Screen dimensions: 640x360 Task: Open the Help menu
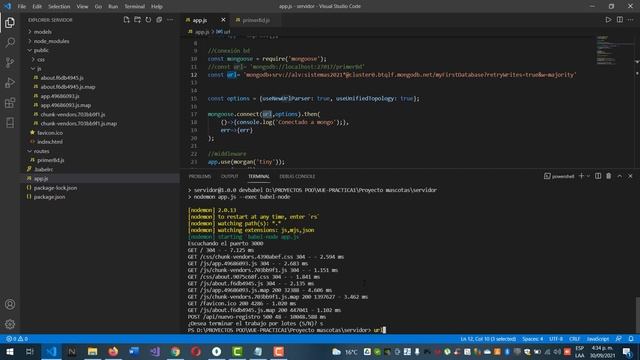point(157,7)
